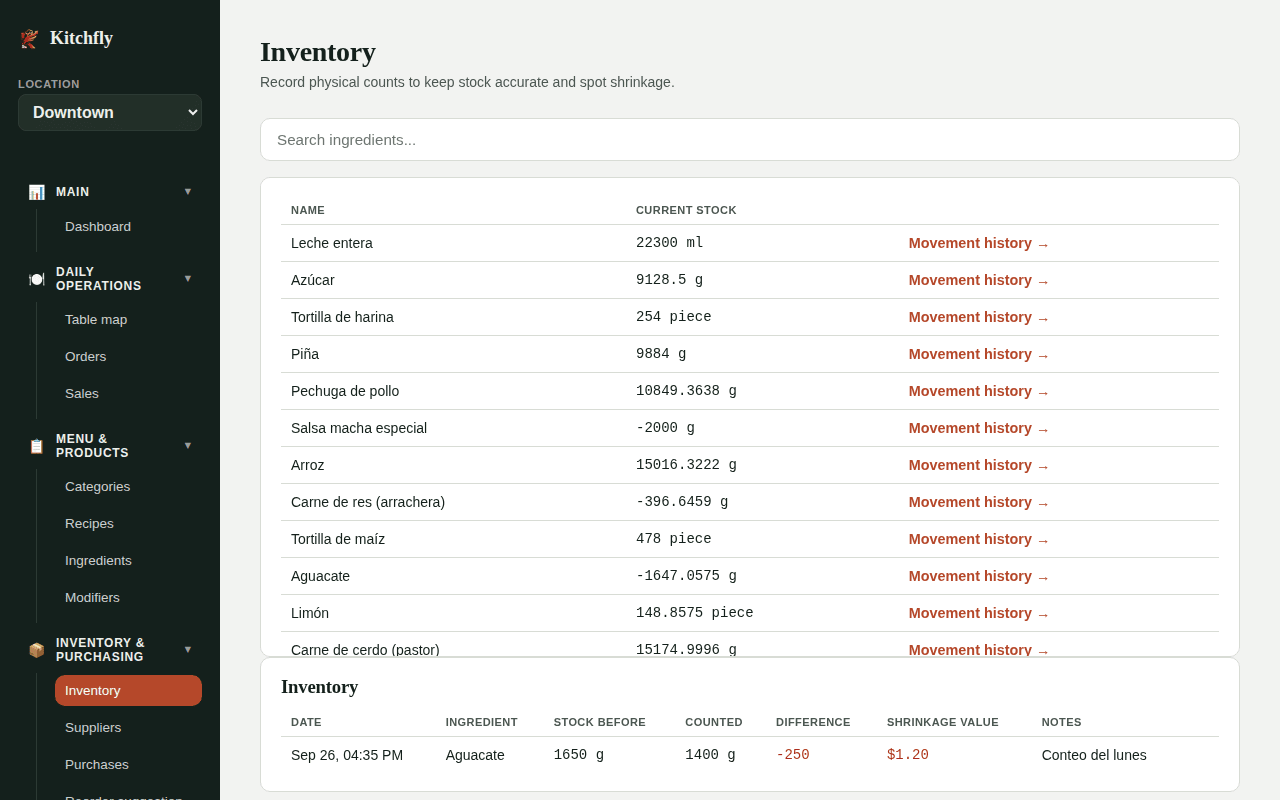
Task: Collapse the Main section chevron
Action: (188, 191)
